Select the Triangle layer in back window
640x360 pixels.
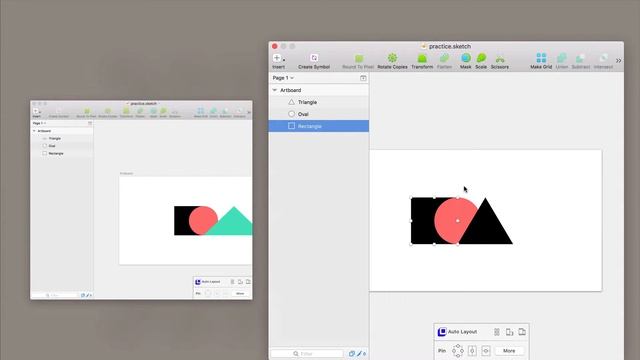click(62, 138)
